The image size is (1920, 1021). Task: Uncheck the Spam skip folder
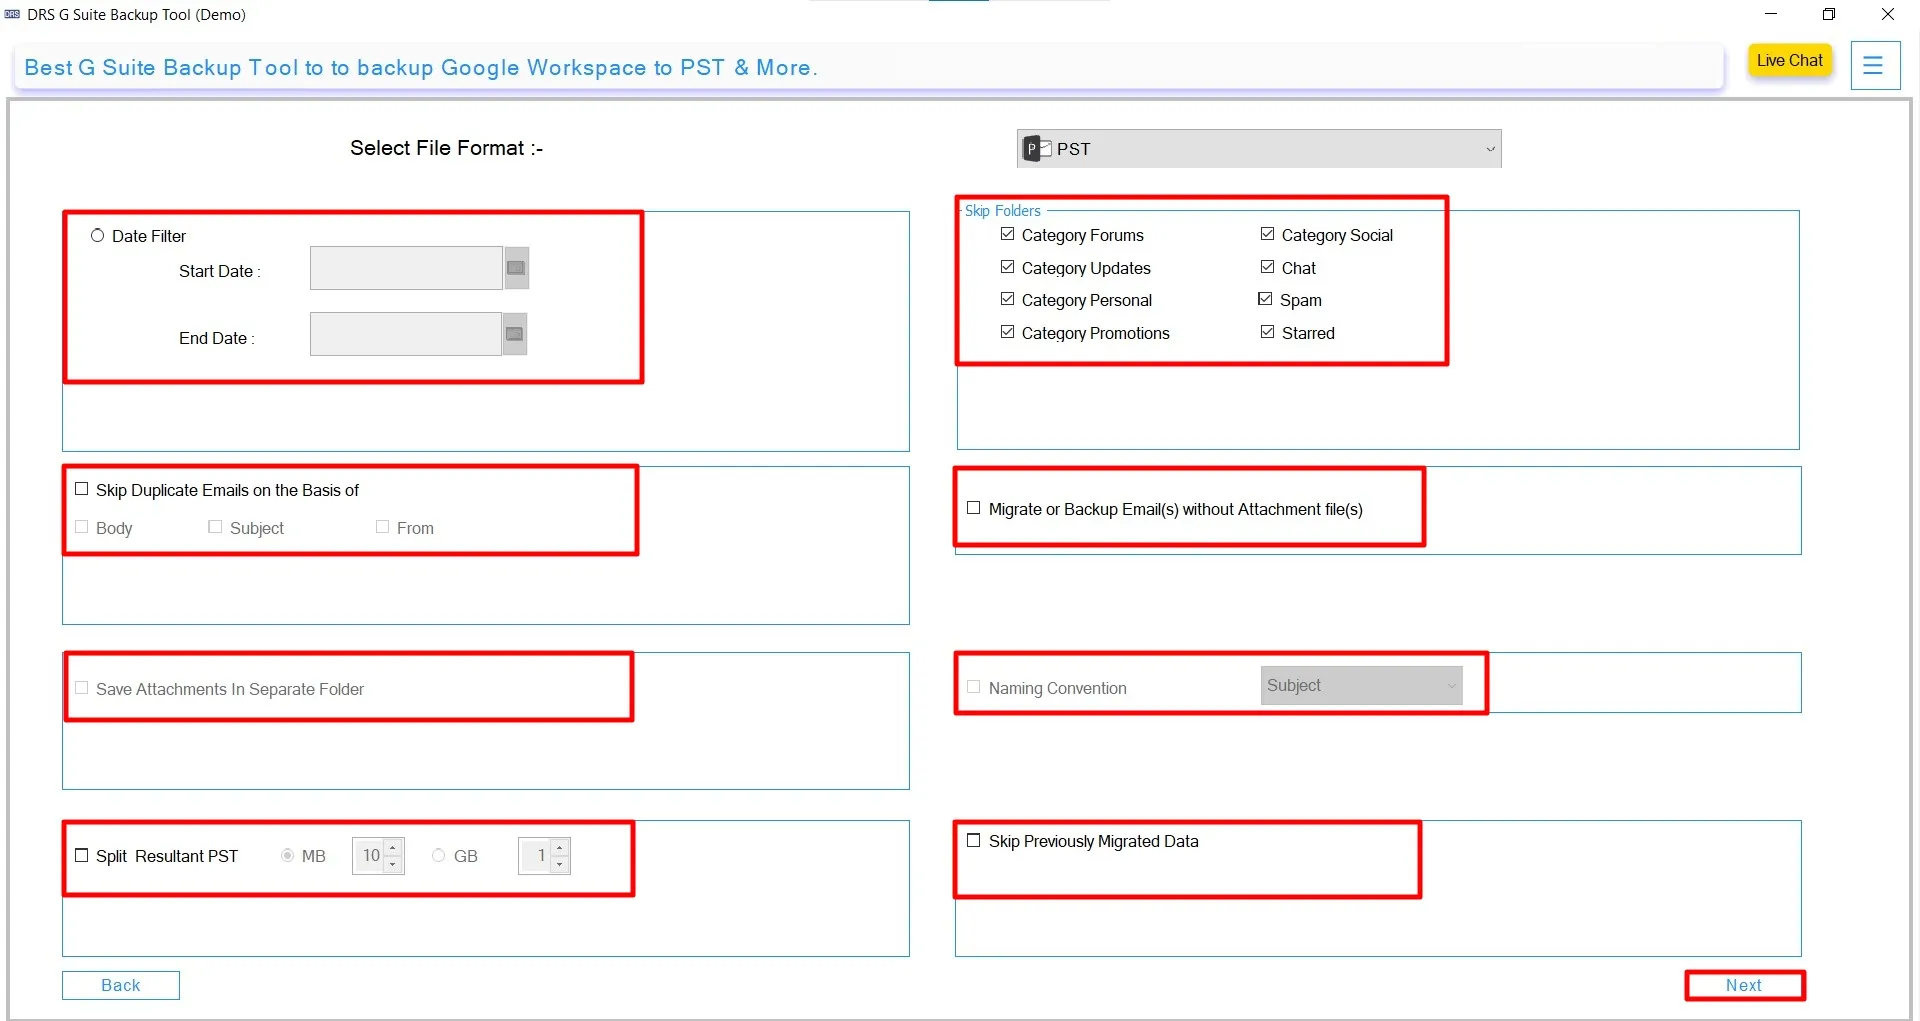[x=1266, y=300]
